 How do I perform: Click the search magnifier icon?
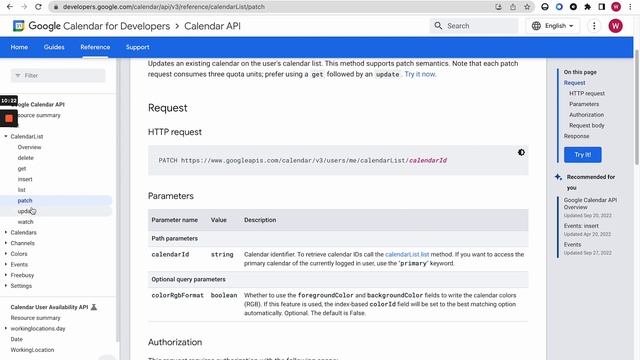pos(438,26)
